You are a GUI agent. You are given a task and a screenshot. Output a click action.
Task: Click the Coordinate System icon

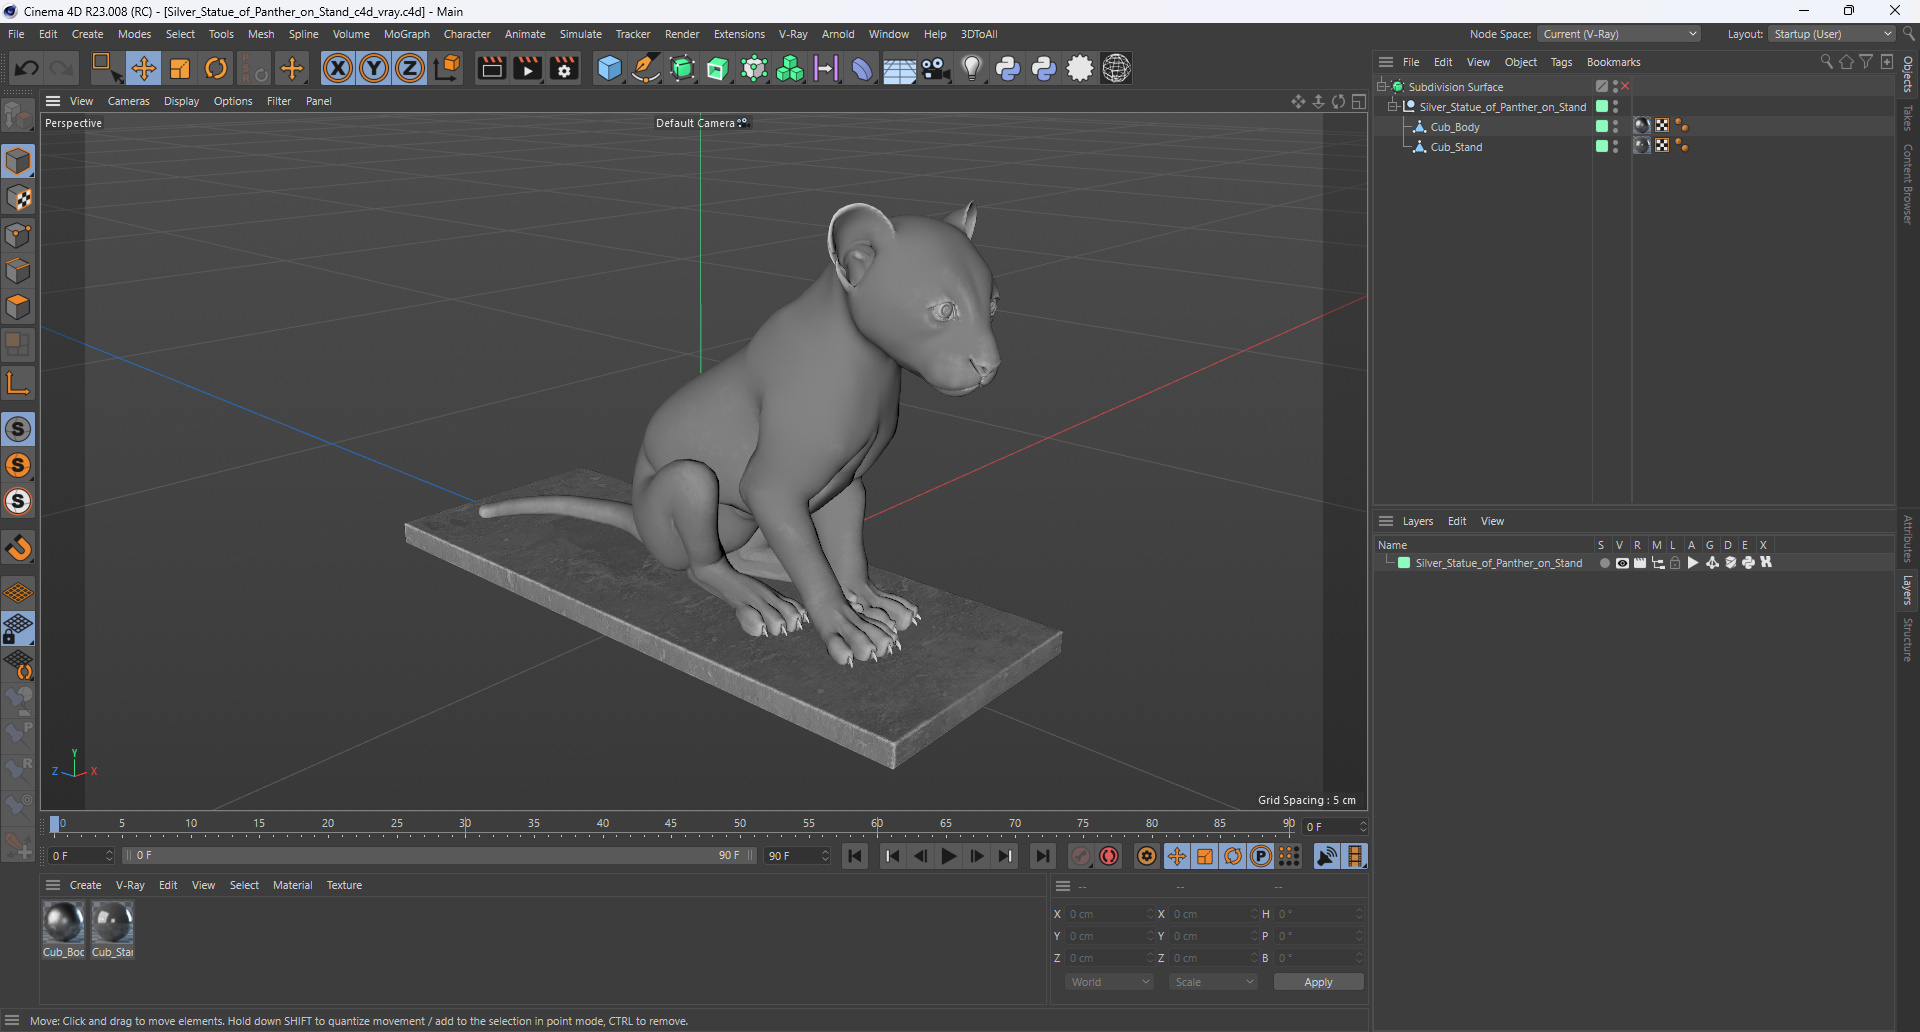pyautogui.click(x=448, y=68)
